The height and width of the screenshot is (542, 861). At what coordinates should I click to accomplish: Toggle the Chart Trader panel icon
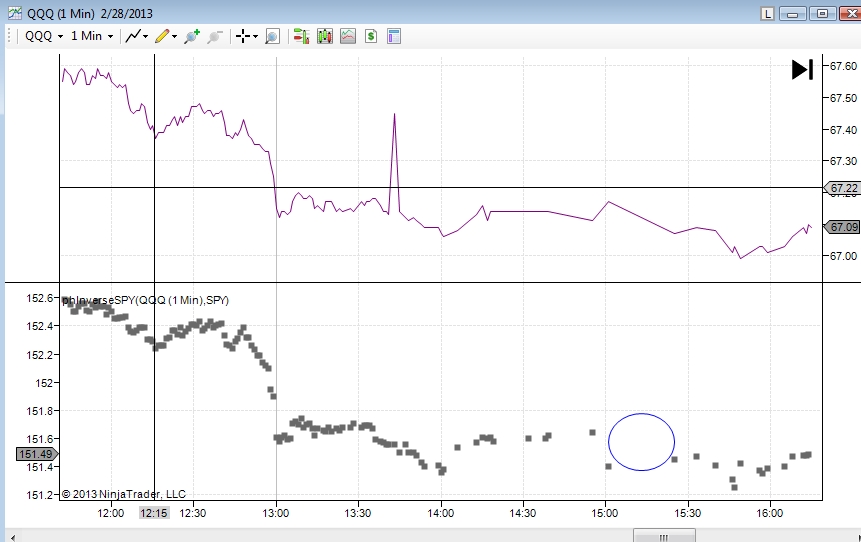coord(301,36)
